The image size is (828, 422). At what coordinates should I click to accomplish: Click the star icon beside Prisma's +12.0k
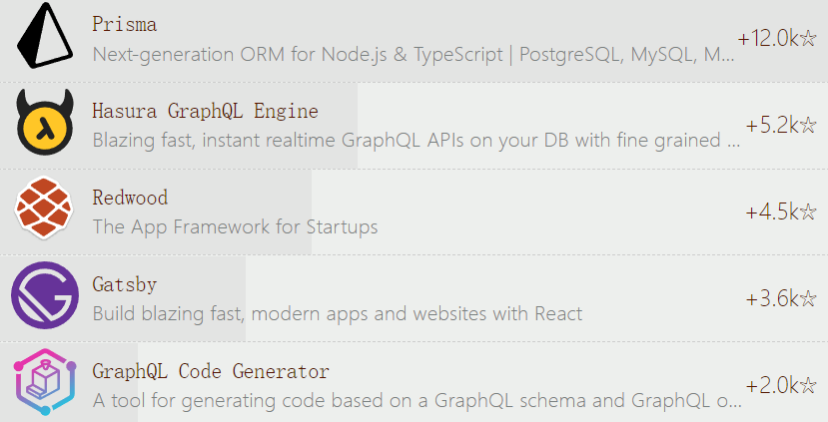[x=810, y=40]
